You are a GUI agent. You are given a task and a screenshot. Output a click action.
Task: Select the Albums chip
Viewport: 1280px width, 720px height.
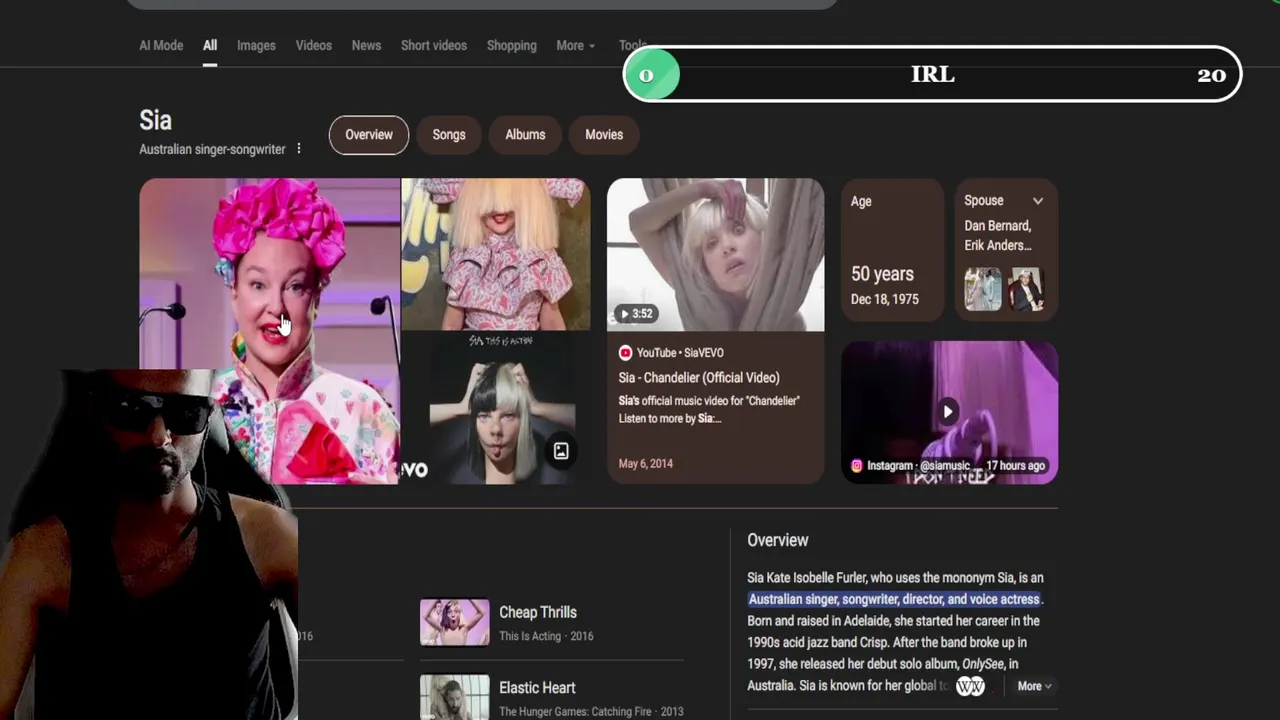525,135
